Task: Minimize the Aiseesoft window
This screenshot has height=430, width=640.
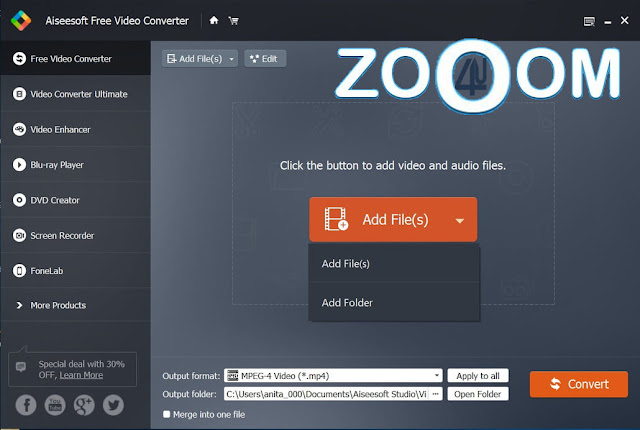Action: pyautogui.click(x=607, y=22)
